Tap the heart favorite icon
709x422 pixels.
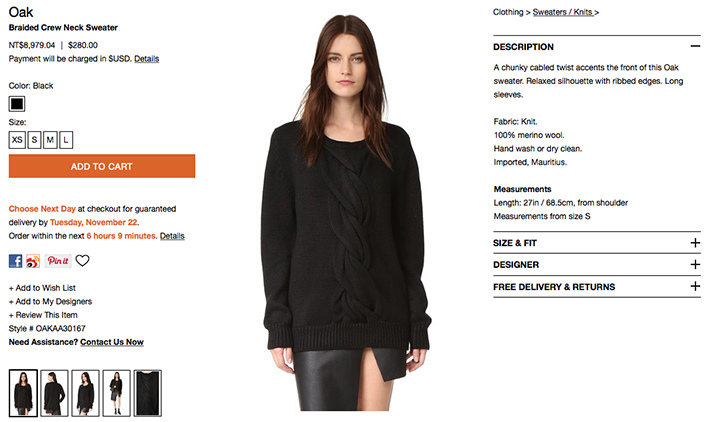click(x=82, y=261)
